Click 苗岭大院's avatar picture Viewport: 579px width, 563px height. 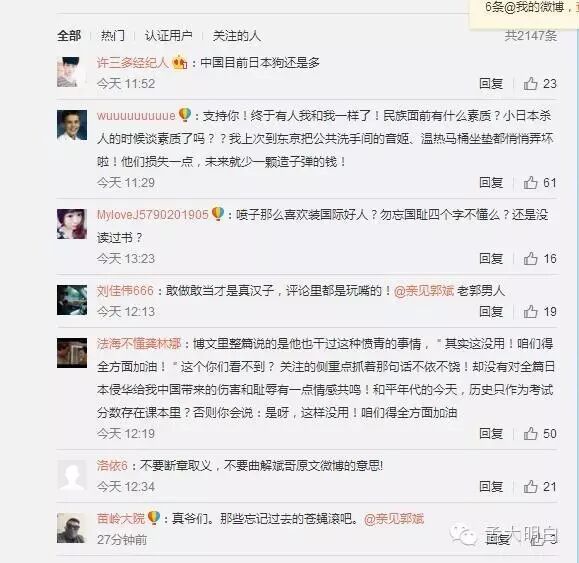[x=72, y=528]
